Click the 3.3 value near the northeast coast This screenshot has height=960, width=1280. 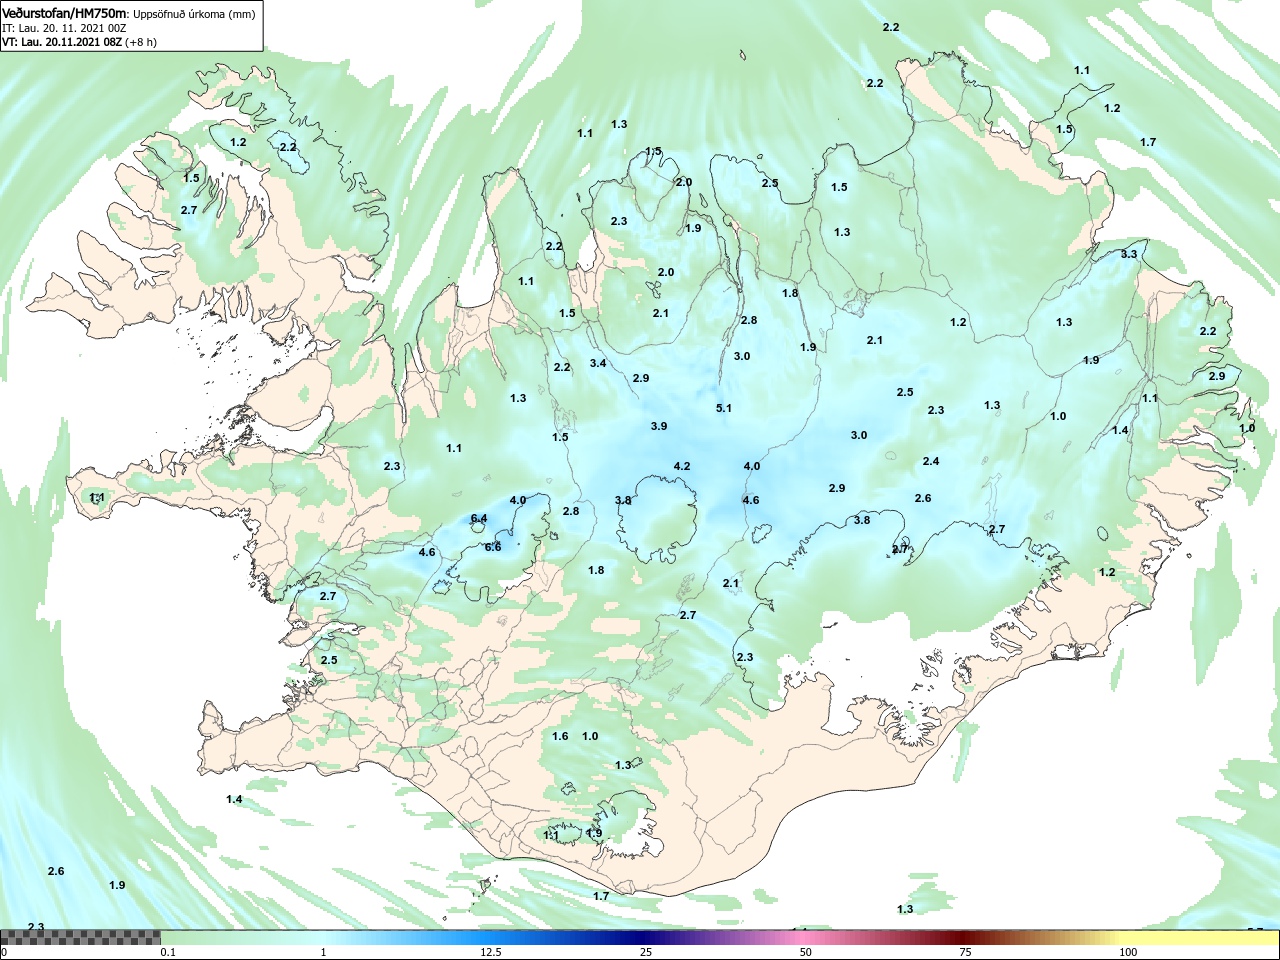[x=1129, y=254]
